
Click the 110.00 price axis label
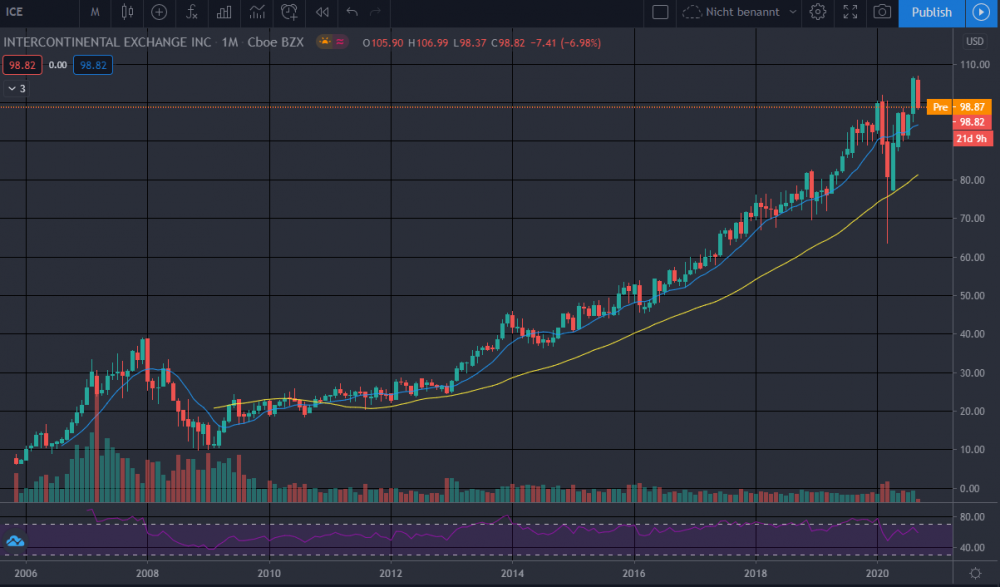coord(974,64)
